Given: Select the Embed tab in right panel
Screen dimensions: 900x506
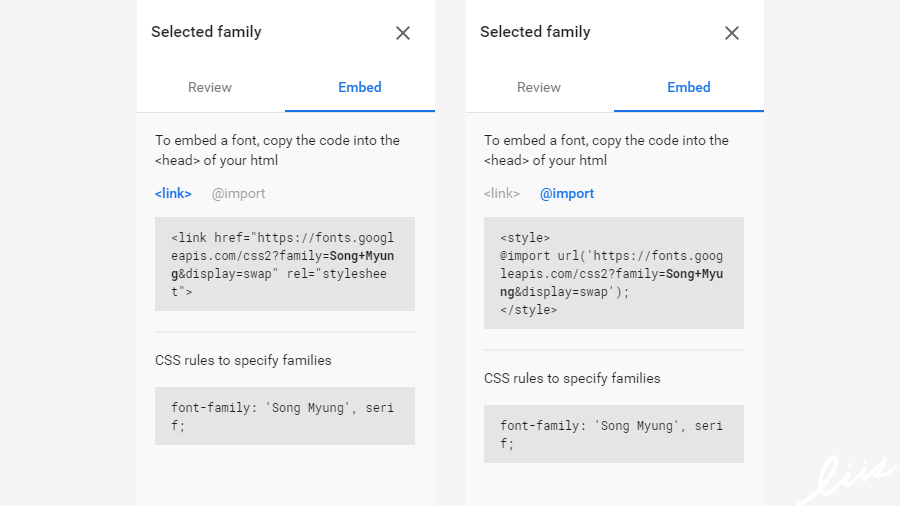Looking at the screenshot, I should click(x=689, y=88).
